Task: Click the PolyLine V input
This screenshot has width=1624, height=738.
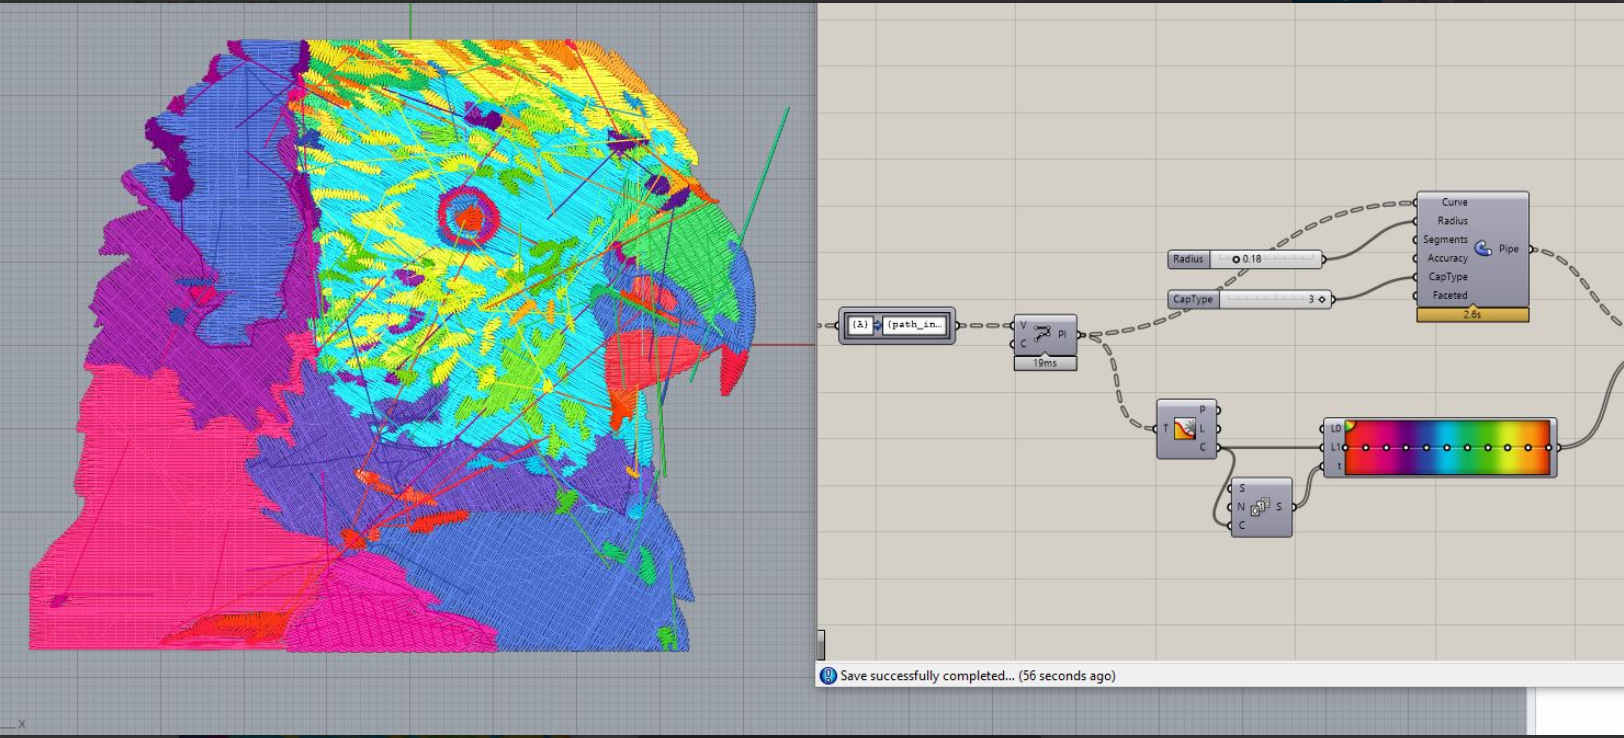Action: [x=1023, y=325]
